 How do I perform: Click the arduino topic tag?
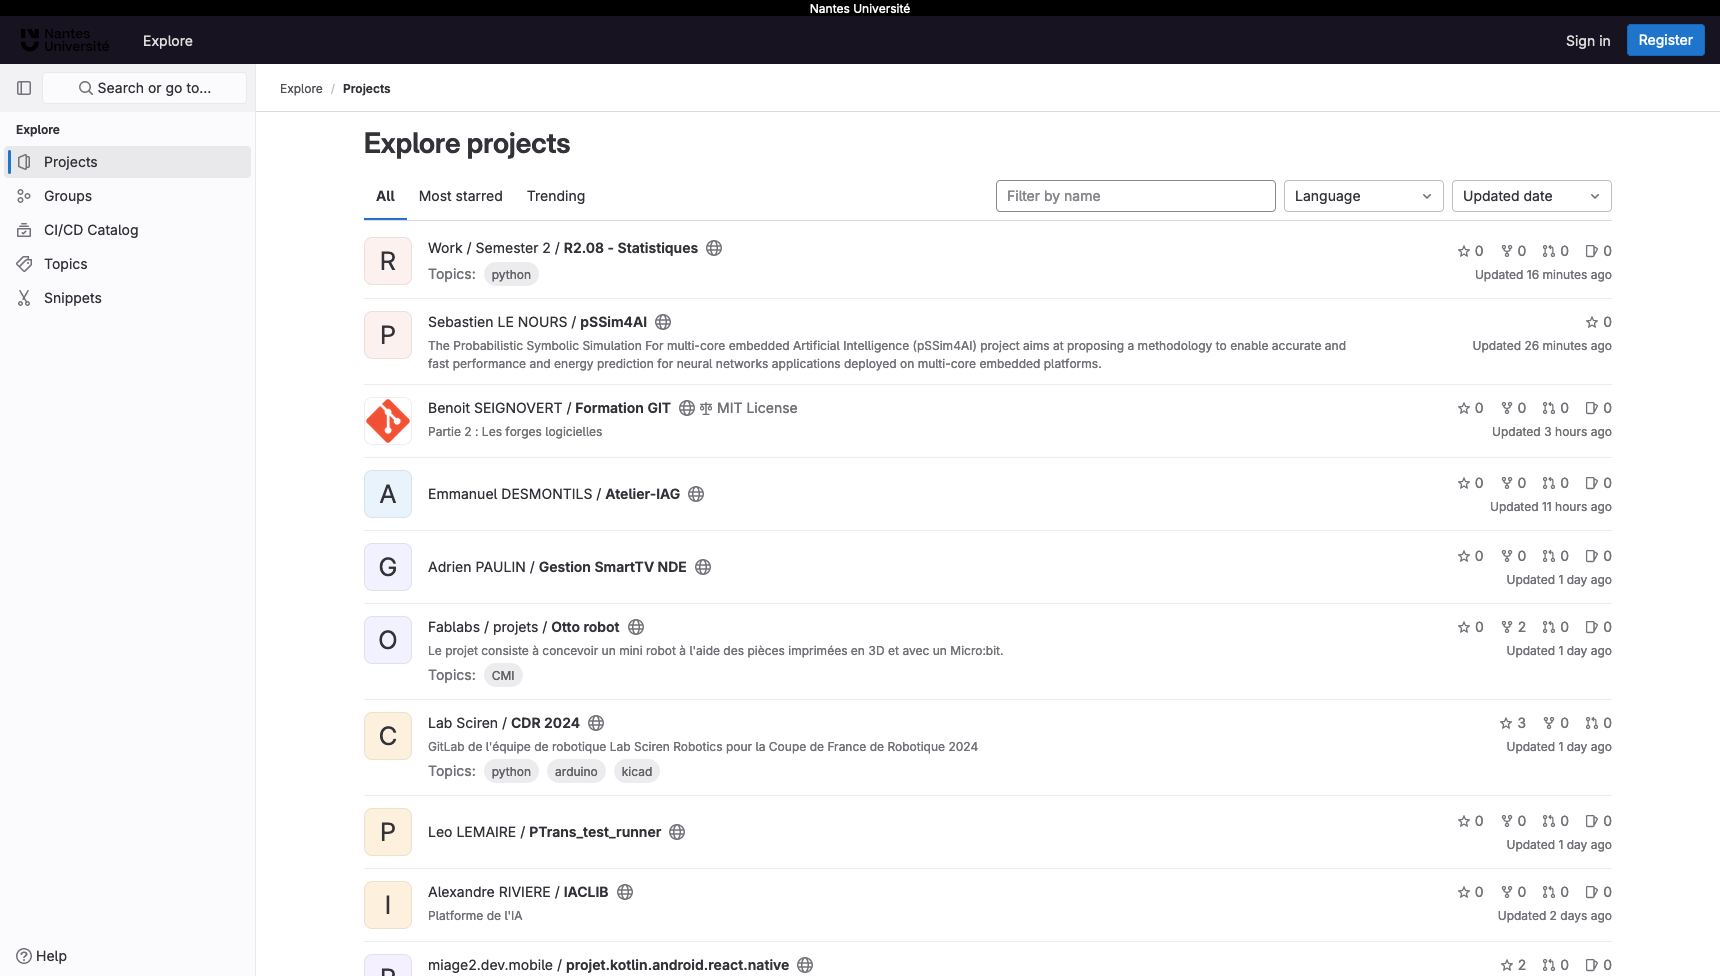click(x=576, y=772)
